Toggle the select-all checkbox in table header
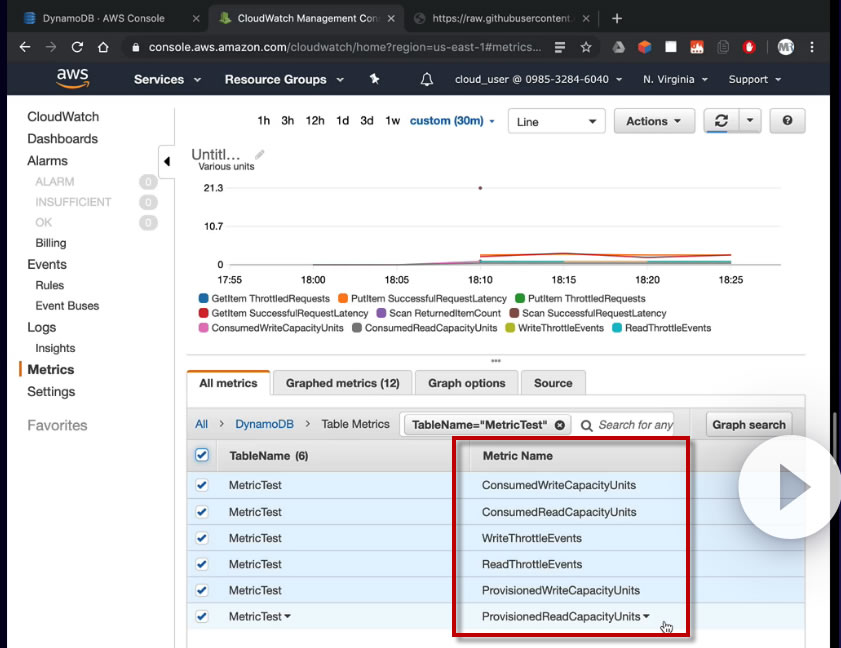841x648 pixels. pyautogui.click(x=202, y=455)
